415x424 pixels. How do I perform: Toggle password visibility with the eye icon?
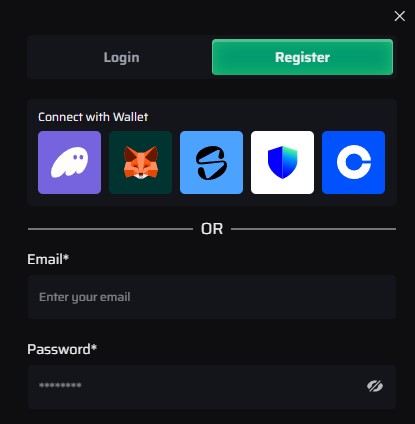click(375, 386)
